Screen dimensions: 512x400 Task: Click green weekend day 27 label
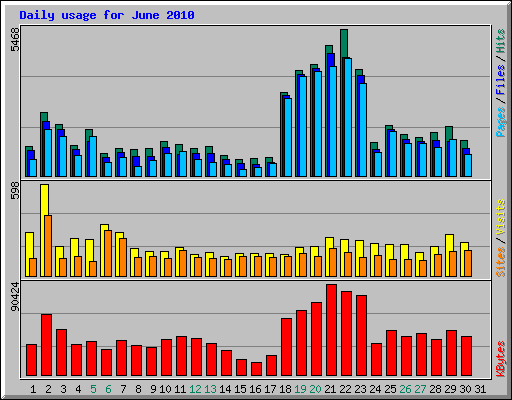420,389
